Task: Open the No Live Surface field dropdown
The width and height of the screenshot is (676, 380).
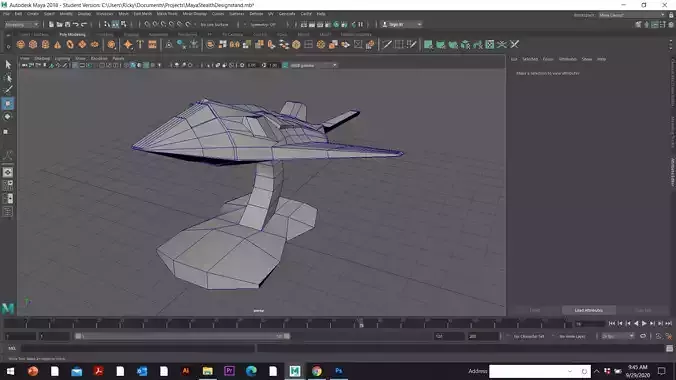Action: point(214,25)
